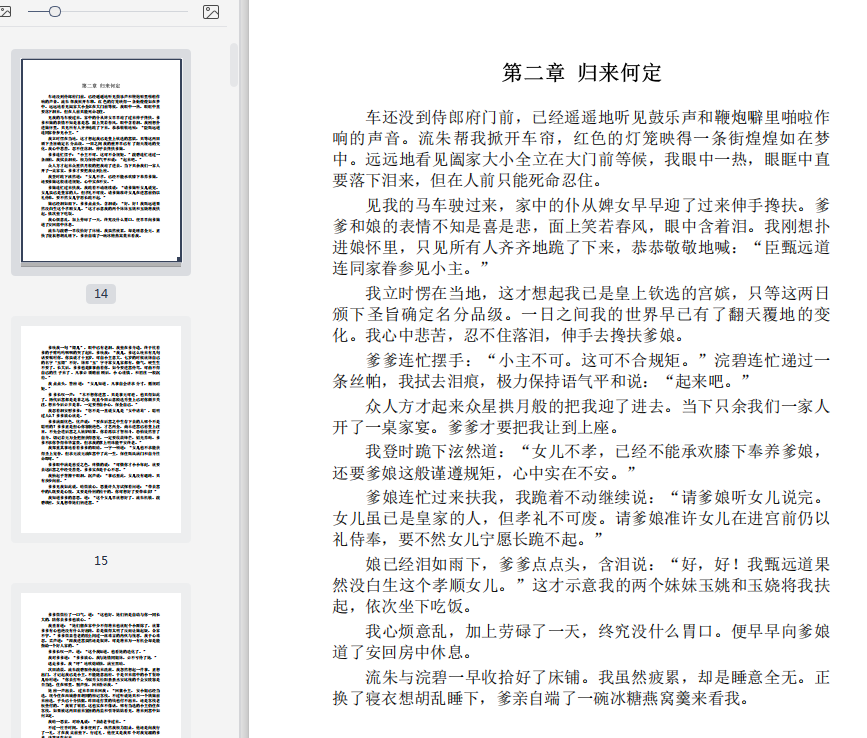Click the text 流朱与浣碧一早收拾好了床铺

(x=473, y=677)
